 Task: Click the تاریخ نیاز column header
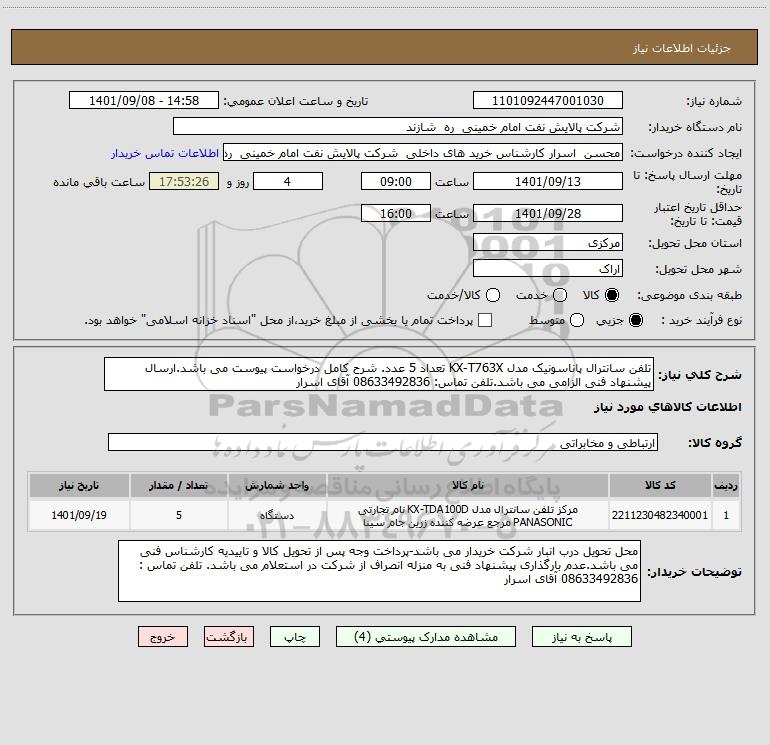79,486
